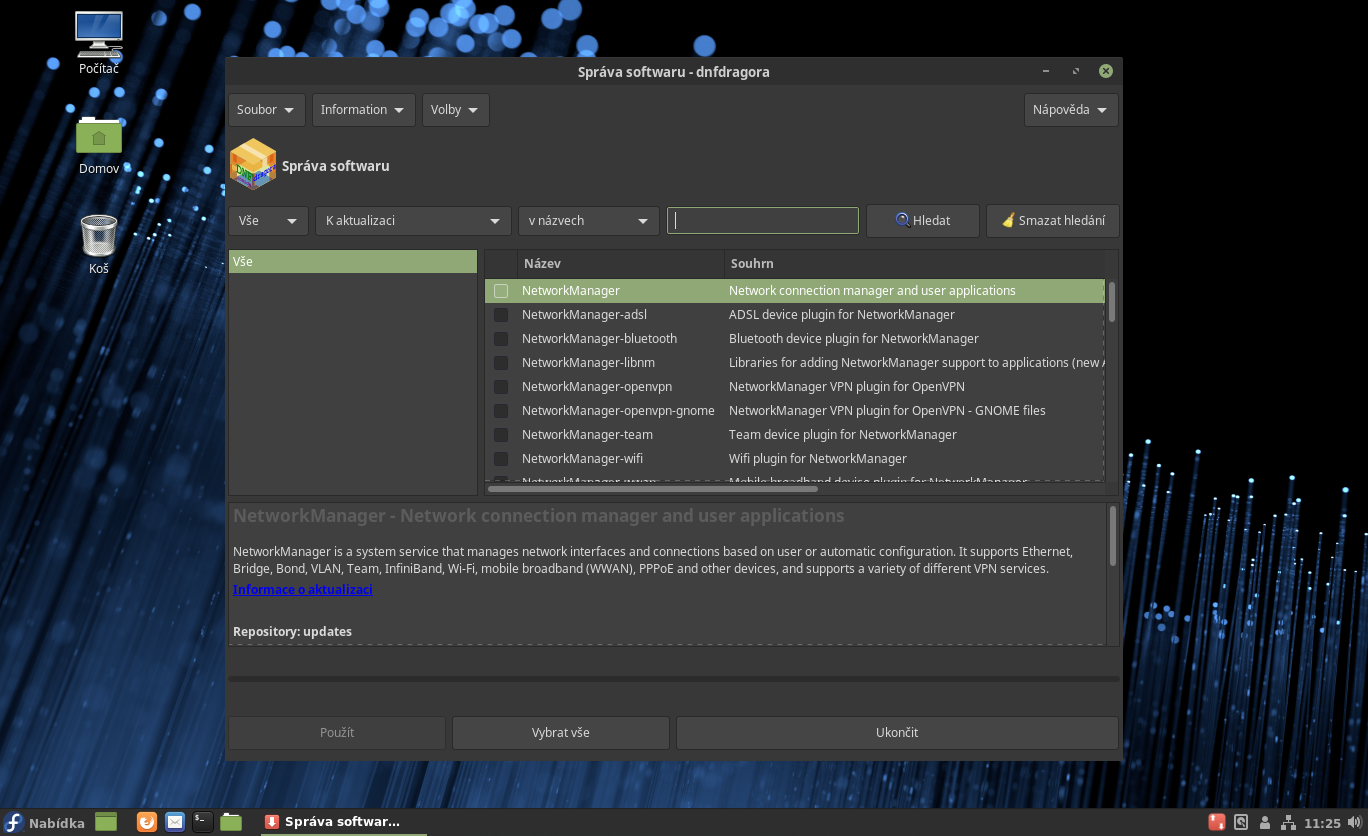1368x836 pixels.
Task: Tick the NetworkManager-adsl checkbox
Action: click(501, 315)
